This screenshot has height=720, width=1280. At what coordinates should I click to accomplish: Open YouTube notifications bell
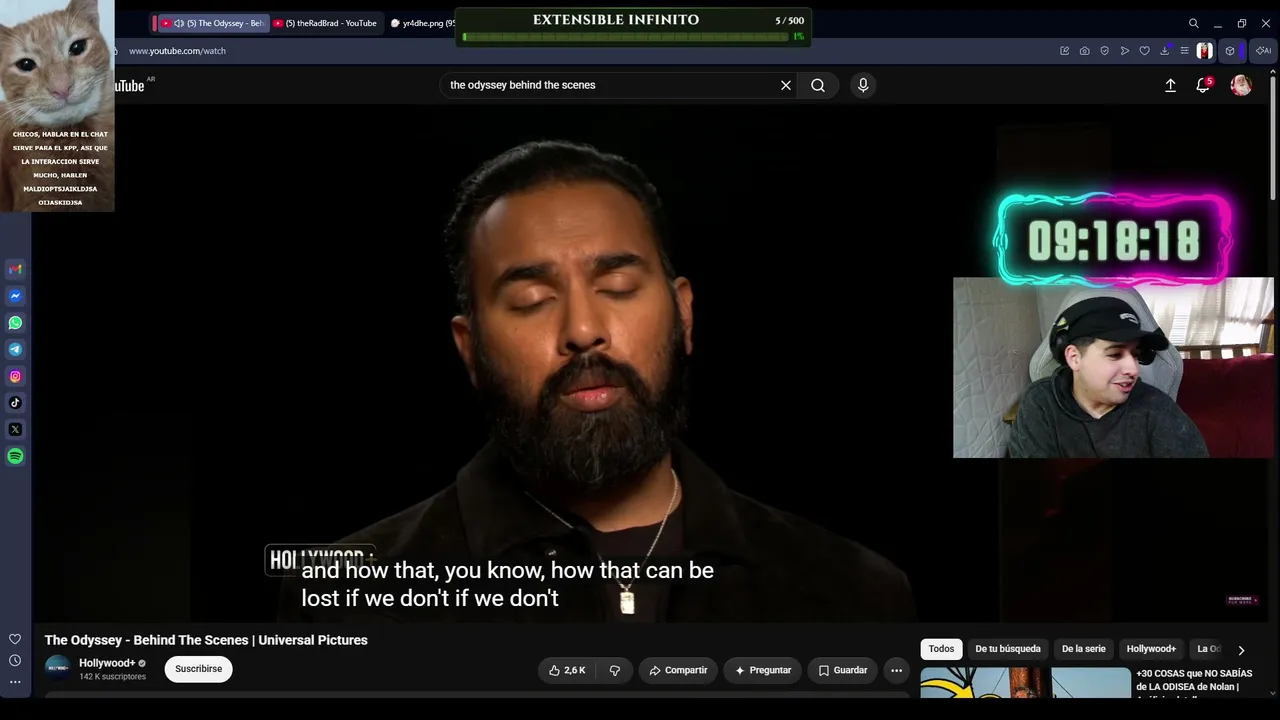click(1203, 85)
